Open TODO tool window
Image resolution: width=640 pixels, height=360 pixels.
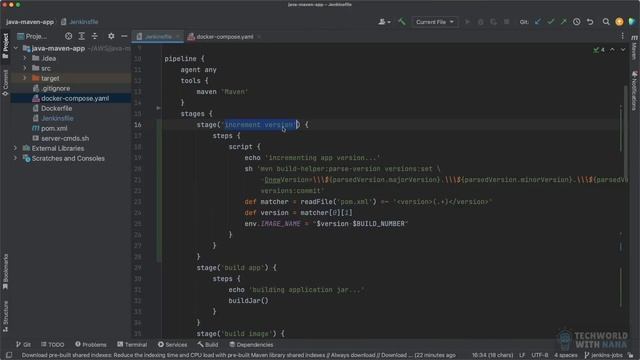[52, 344]
